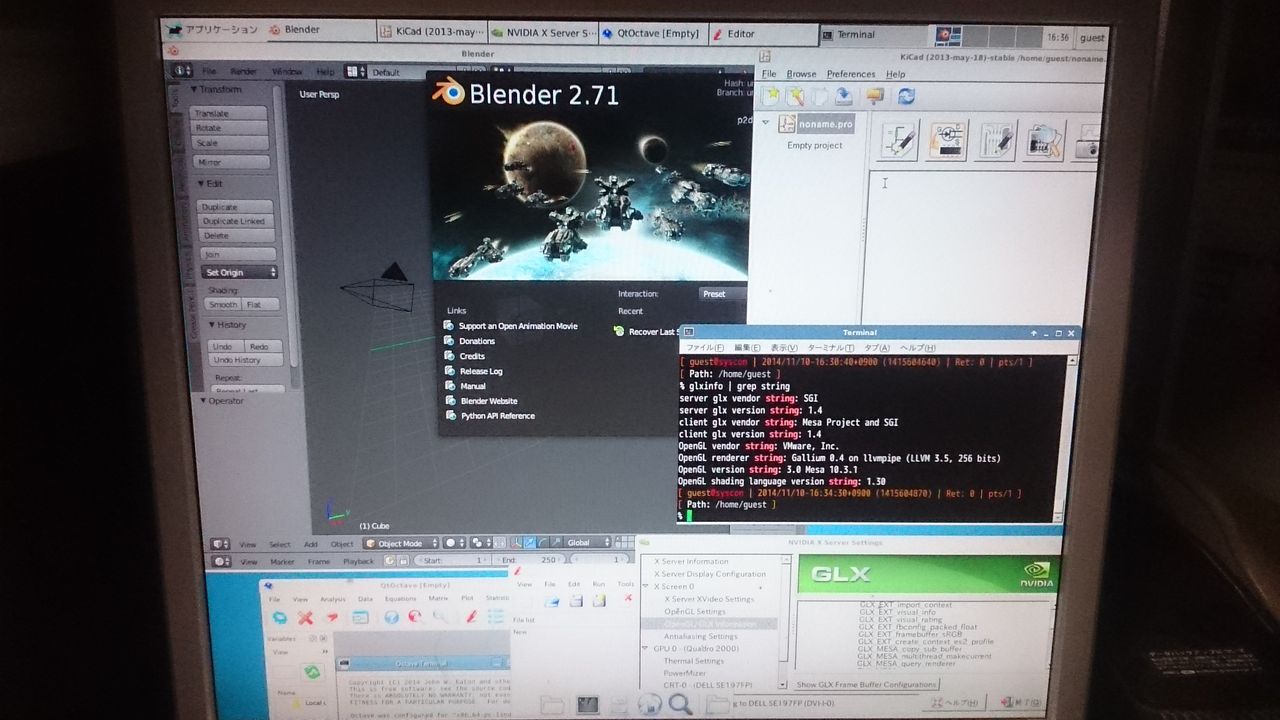The width and height of the screenshot is (1280, 720).
Task: Click the open file icon in the Editor toolbar
Action: coord(552,601)
